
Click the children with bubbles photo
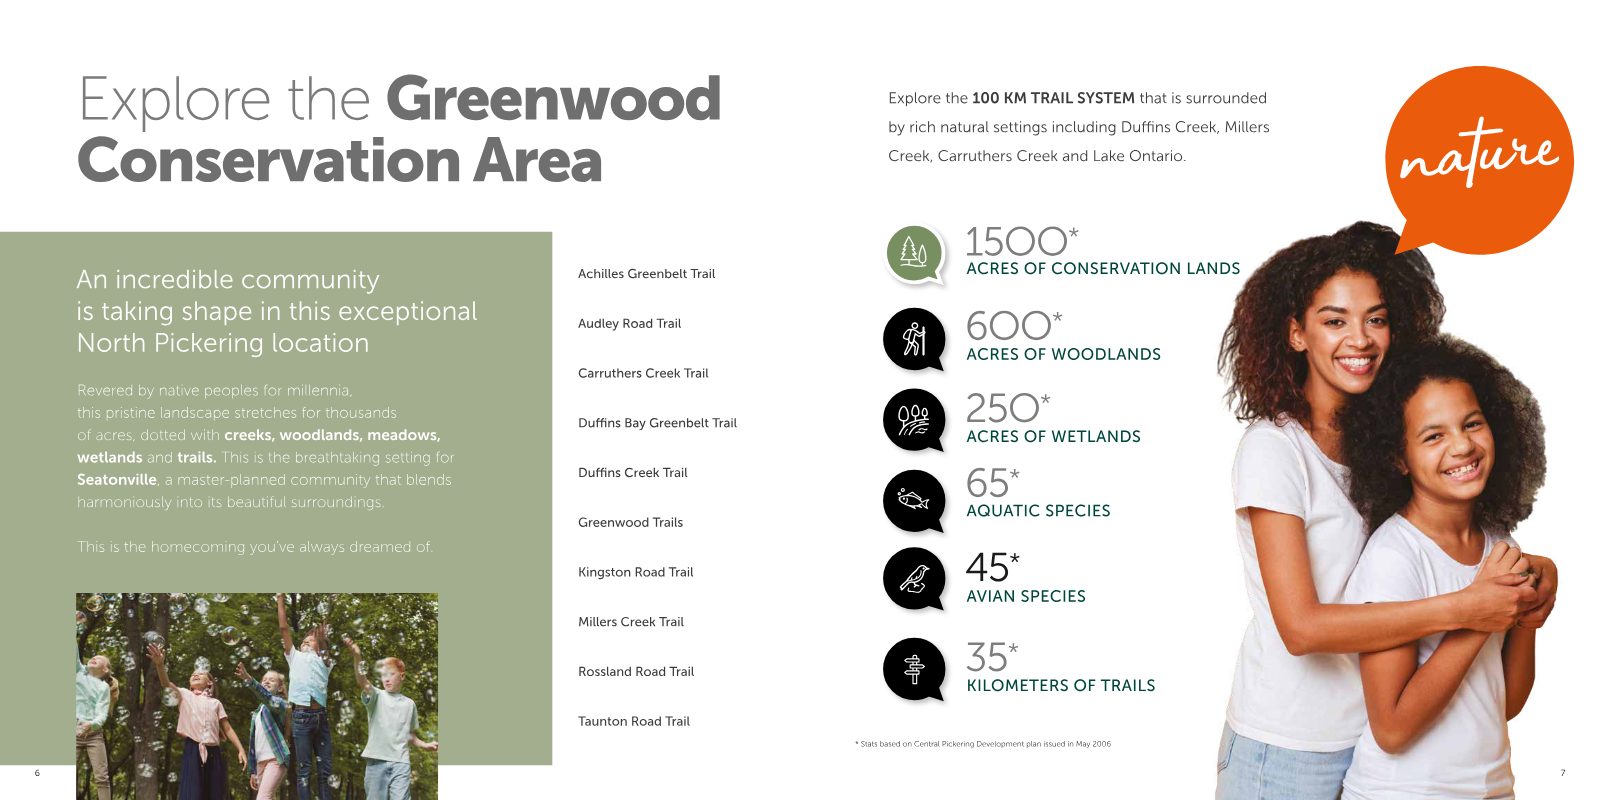pyautogui.click(x=257, y=696)
